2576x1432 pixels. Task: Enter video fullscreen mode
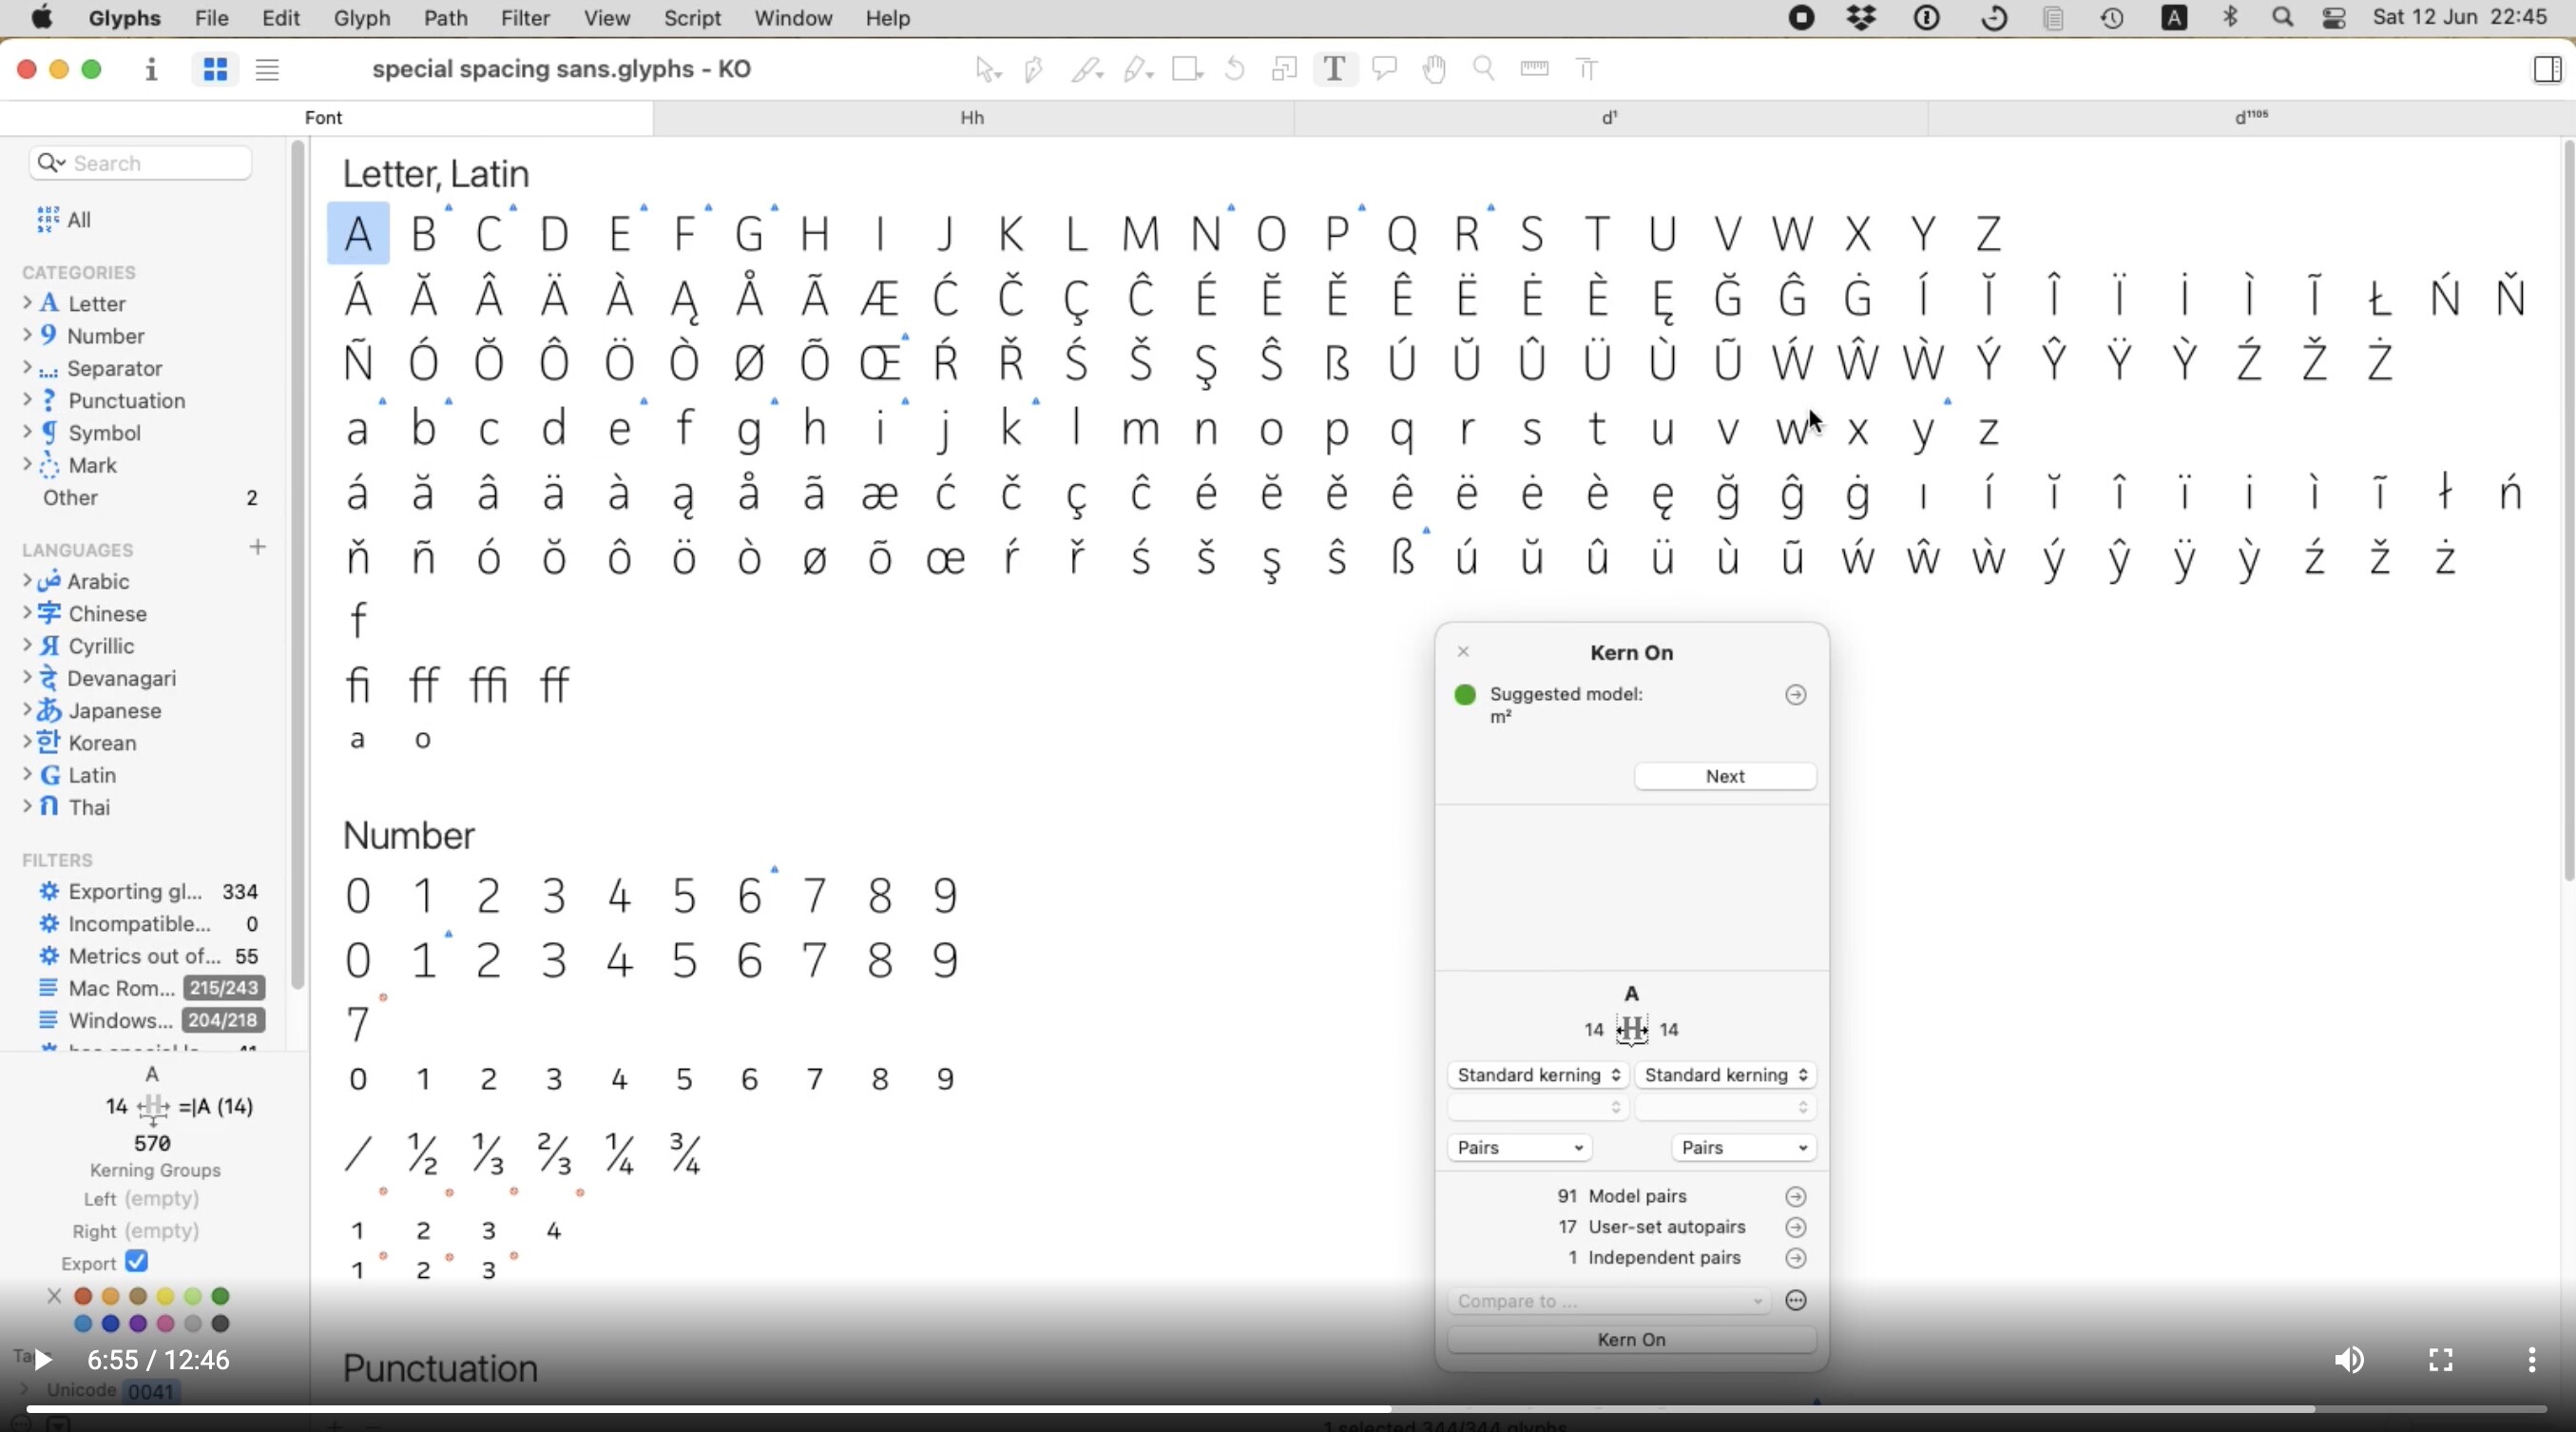2441,1360
